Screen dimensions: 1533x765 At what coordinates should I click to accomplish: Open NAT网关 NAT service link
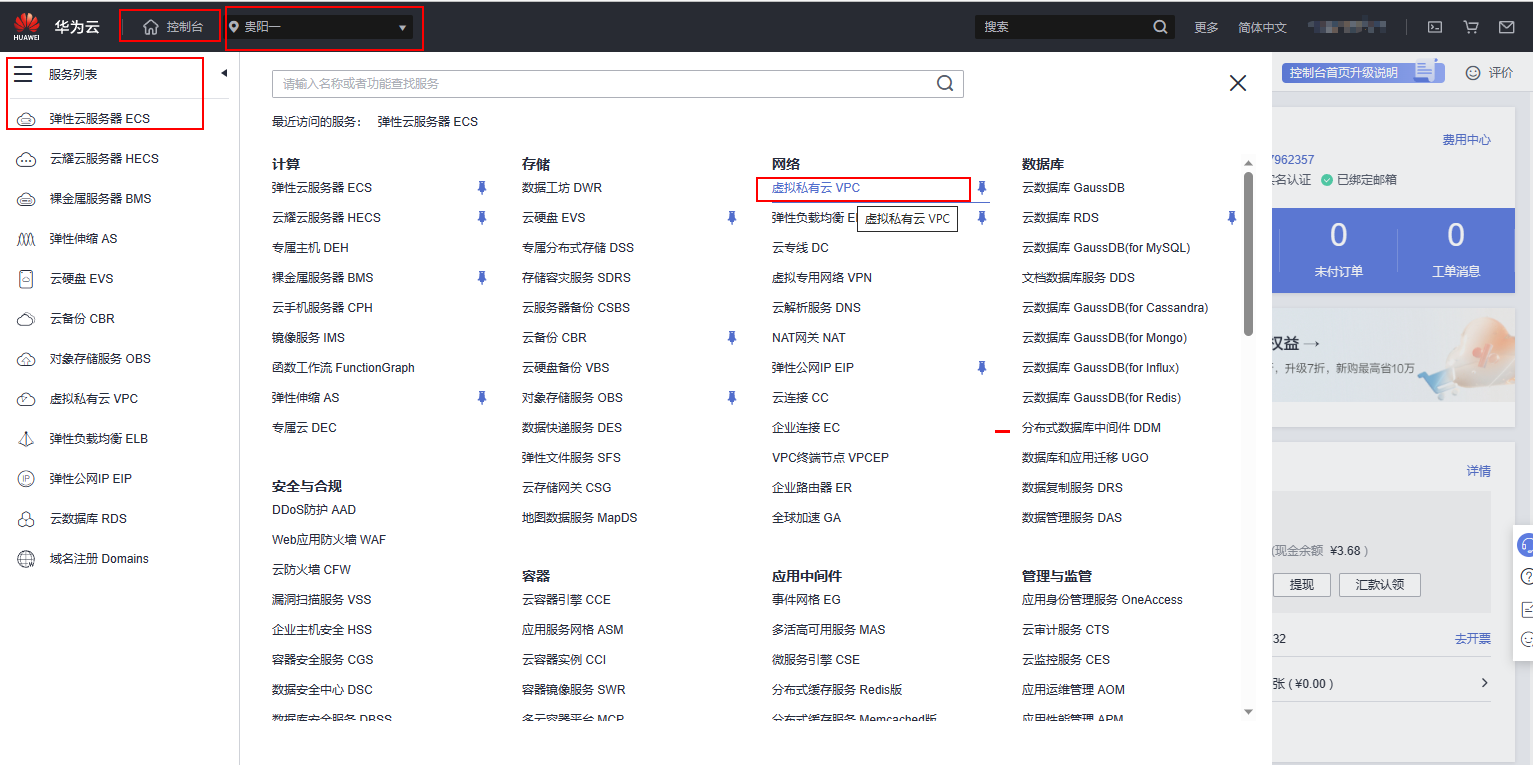point(808,338)
